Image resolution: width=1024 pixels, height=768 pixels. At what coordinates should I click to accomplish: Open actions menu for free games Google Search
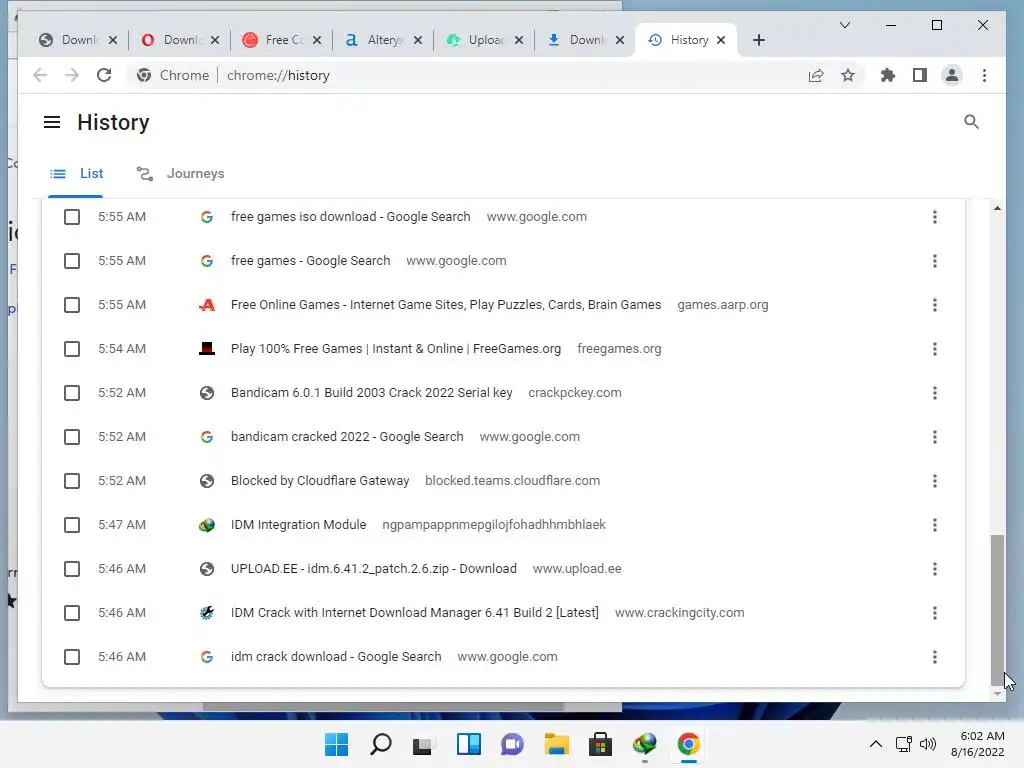[935, 261]
